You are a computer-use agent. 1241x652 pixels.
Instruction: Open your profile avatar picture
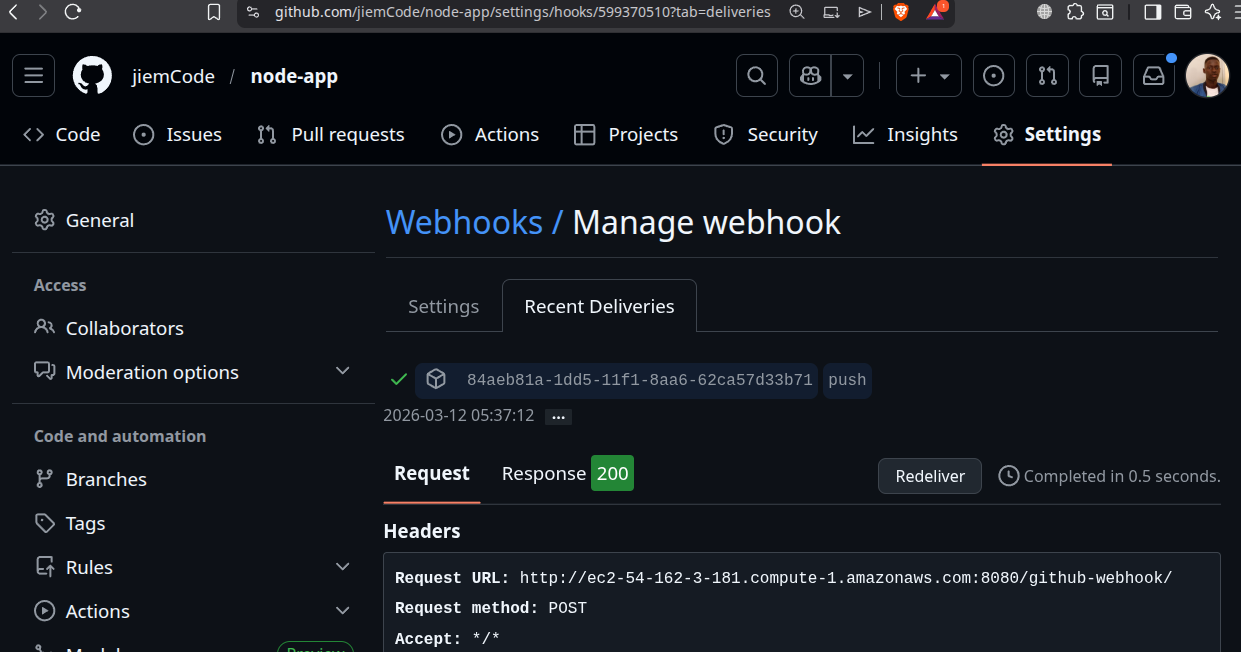(1207, 75)
